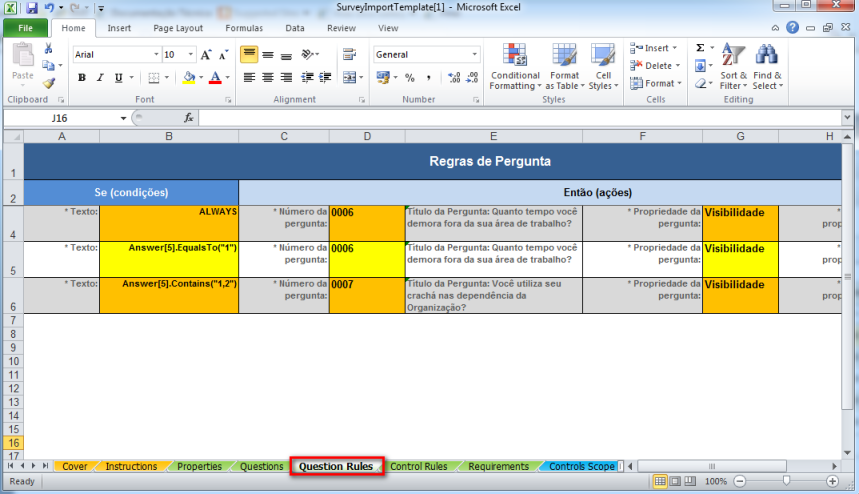This screenshot has width=859, height=494.
Task: Open the Control Rules sheet tab
Action: (419, 466)
